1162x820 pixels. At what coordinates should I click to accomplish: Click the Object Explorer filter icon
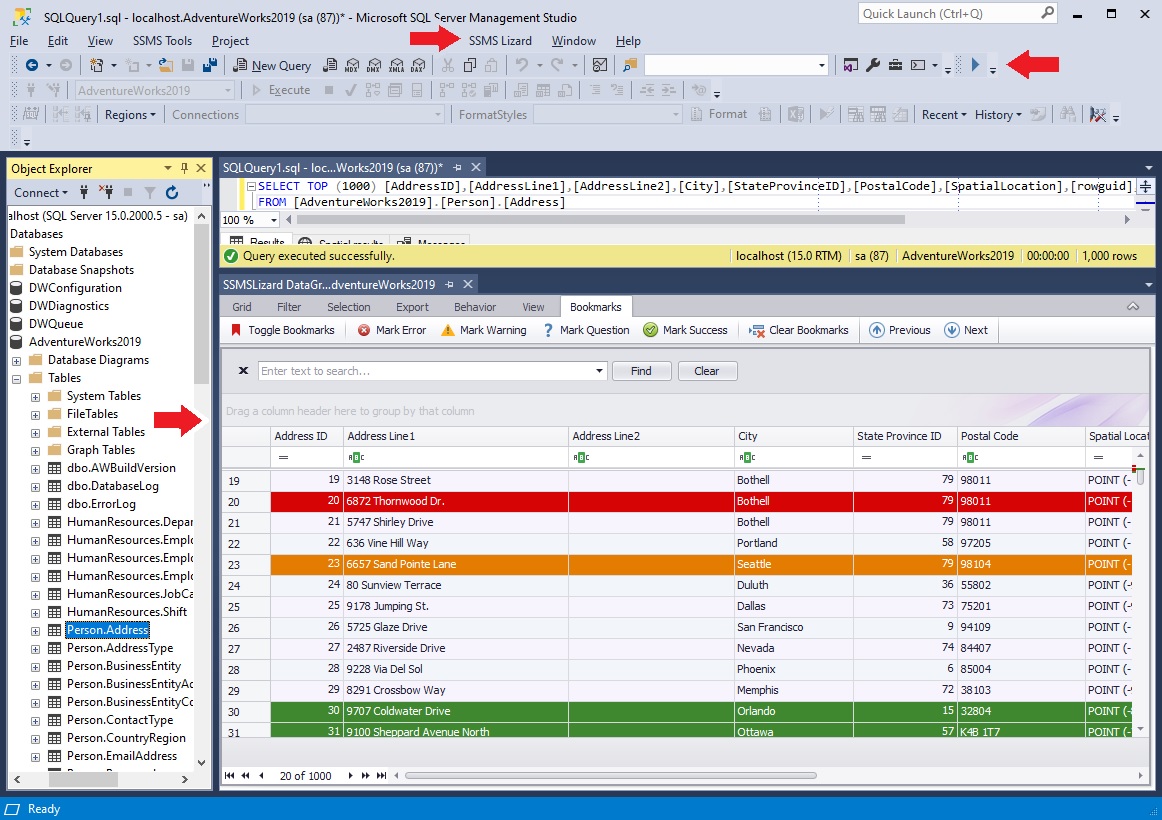[150, 193]
